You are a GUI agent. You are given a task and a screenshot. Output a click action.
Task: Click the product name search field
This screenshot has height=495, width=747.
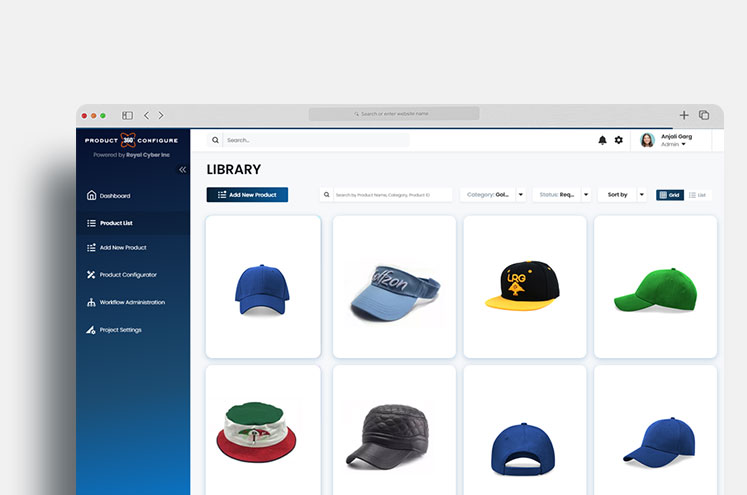pyautogui.click(x=386, y=195)
